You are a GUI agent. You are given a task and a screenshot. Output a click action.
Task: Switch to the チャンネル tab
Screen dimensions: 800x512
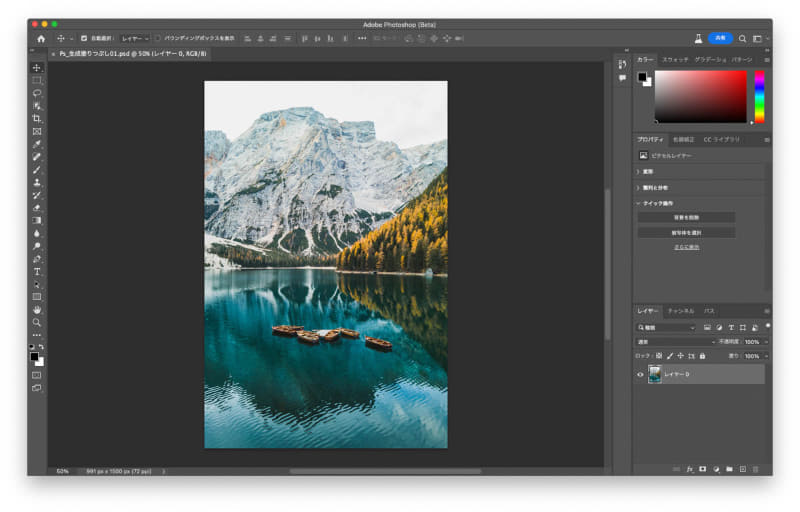click(681, 311)
